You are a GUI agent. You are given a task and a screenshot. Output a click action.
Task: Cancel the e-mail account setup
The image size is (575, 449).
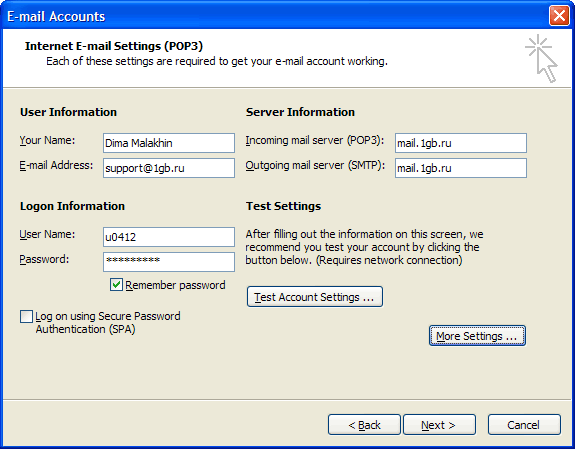click(524, 425)
